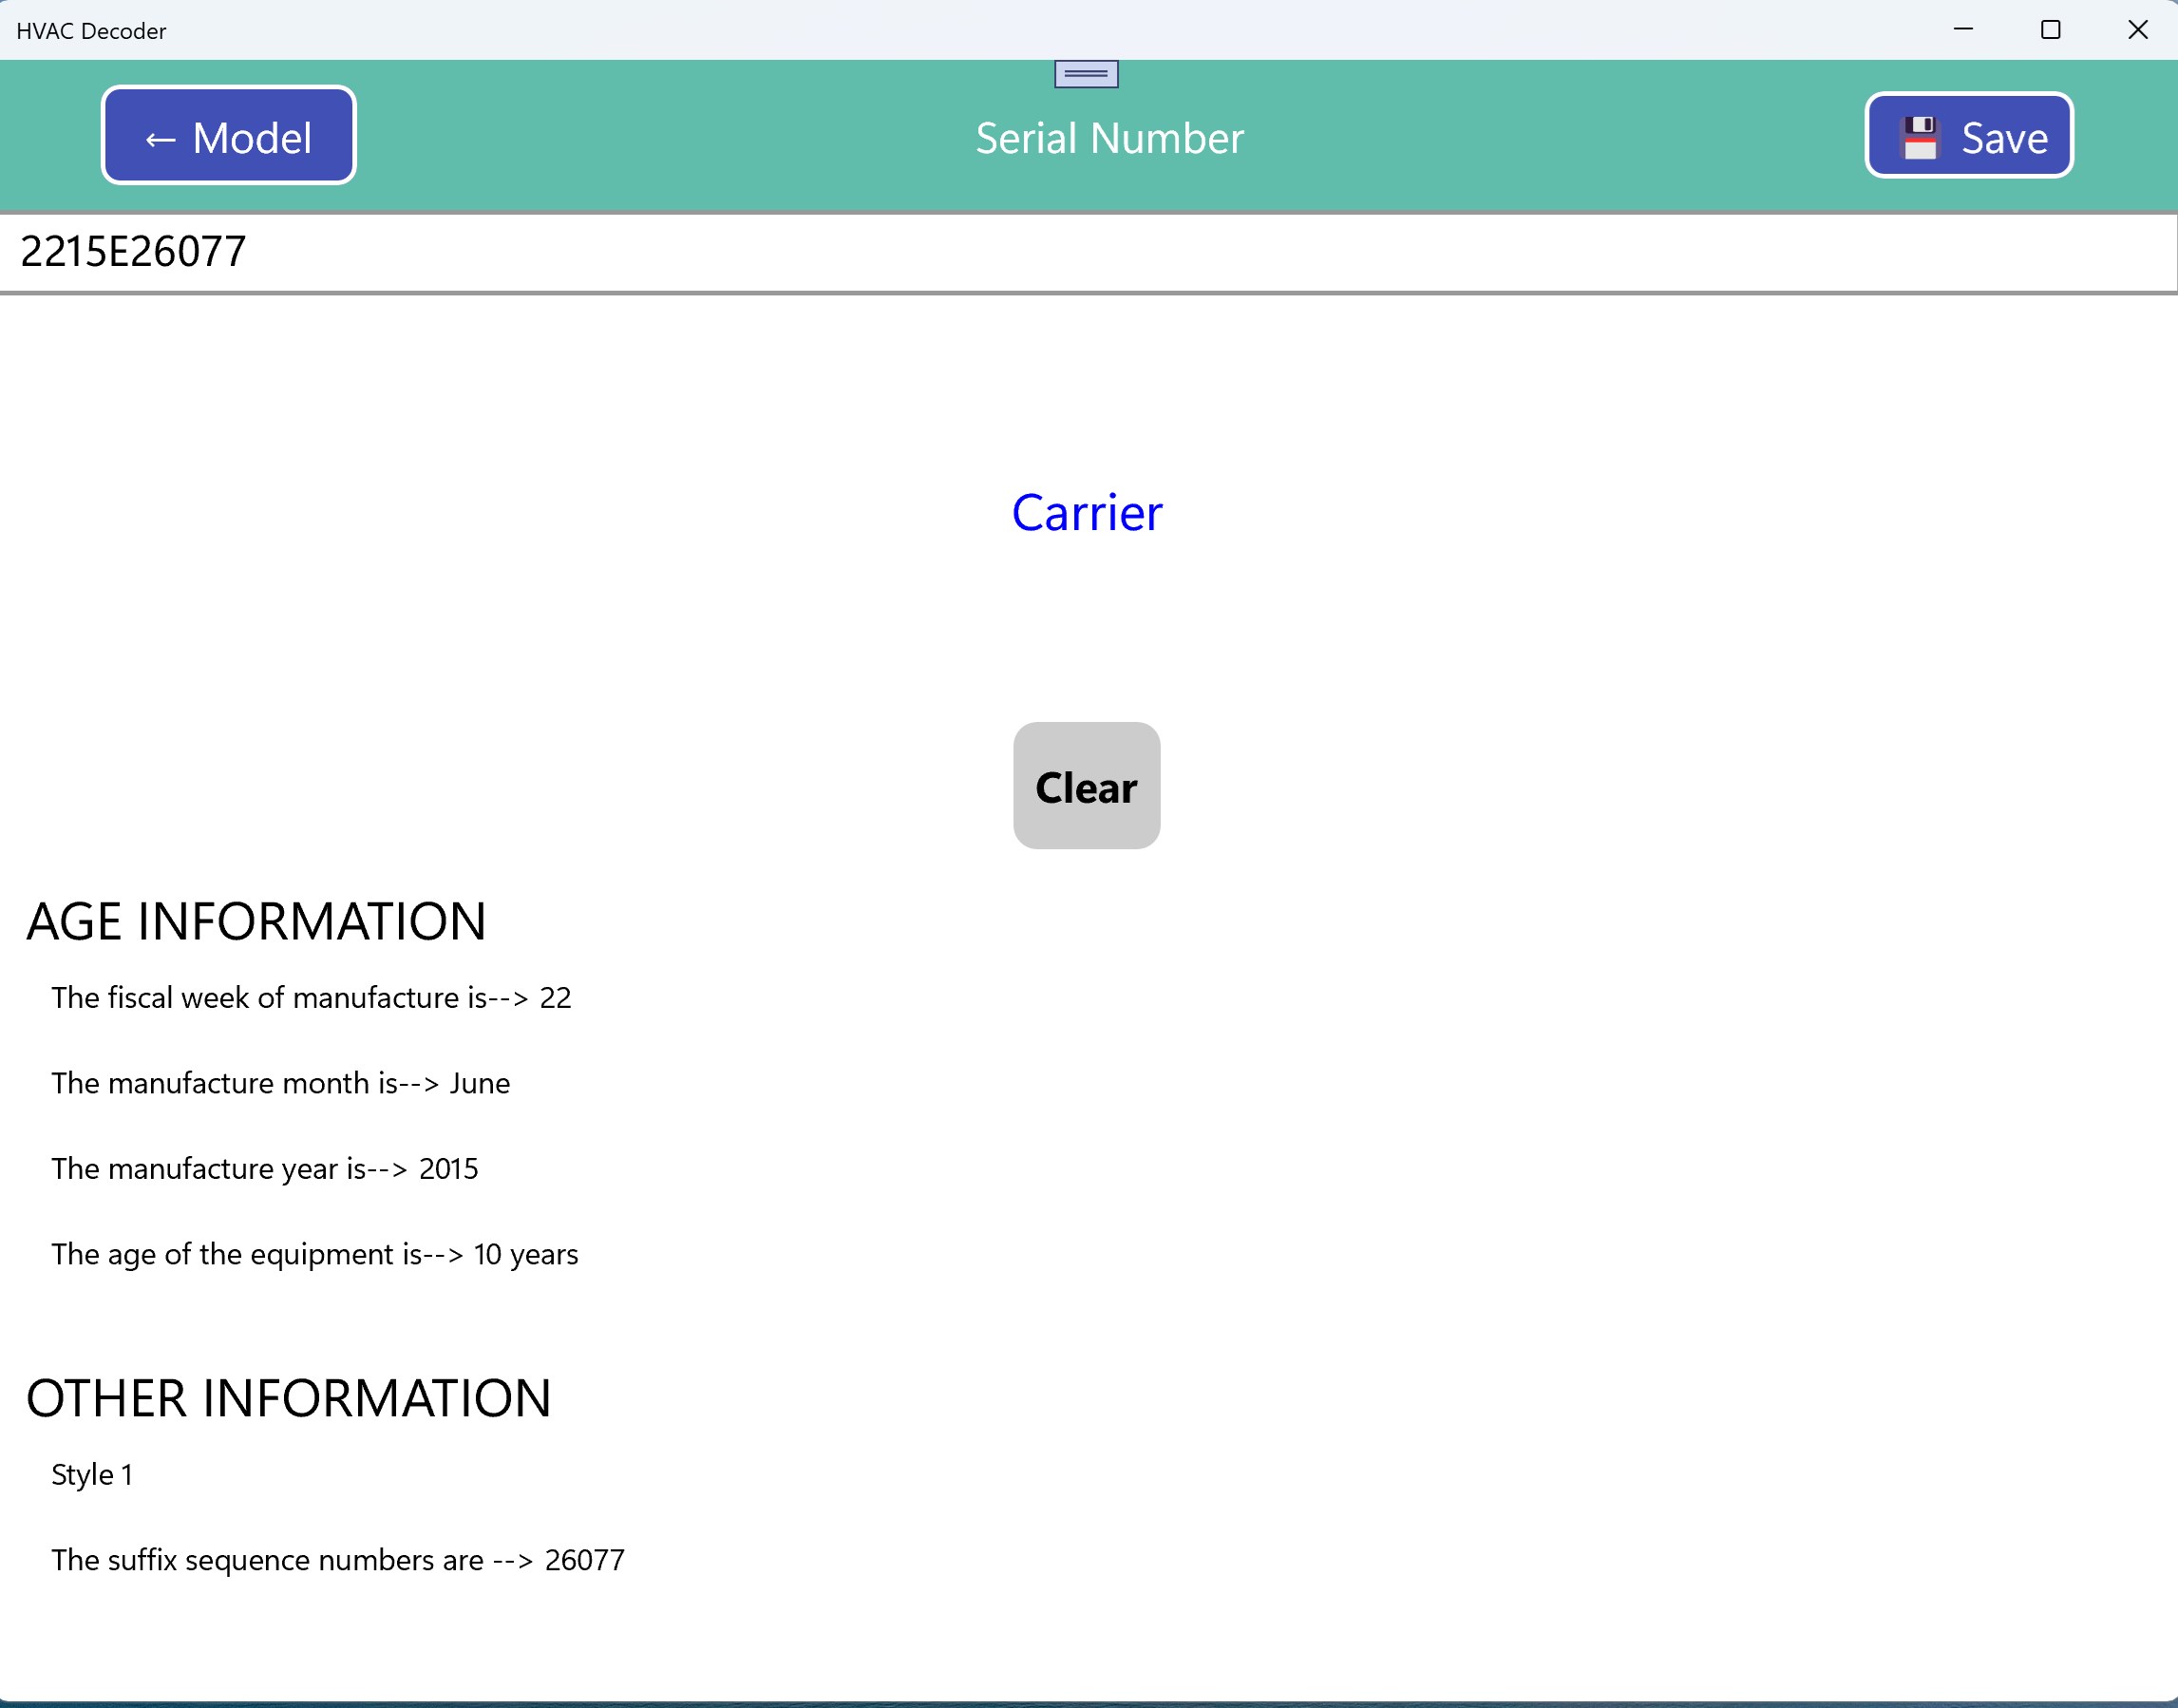Open the Carrier brand link
The height and width of the screenshot is (1708, 2178).
coord(1087,513)
